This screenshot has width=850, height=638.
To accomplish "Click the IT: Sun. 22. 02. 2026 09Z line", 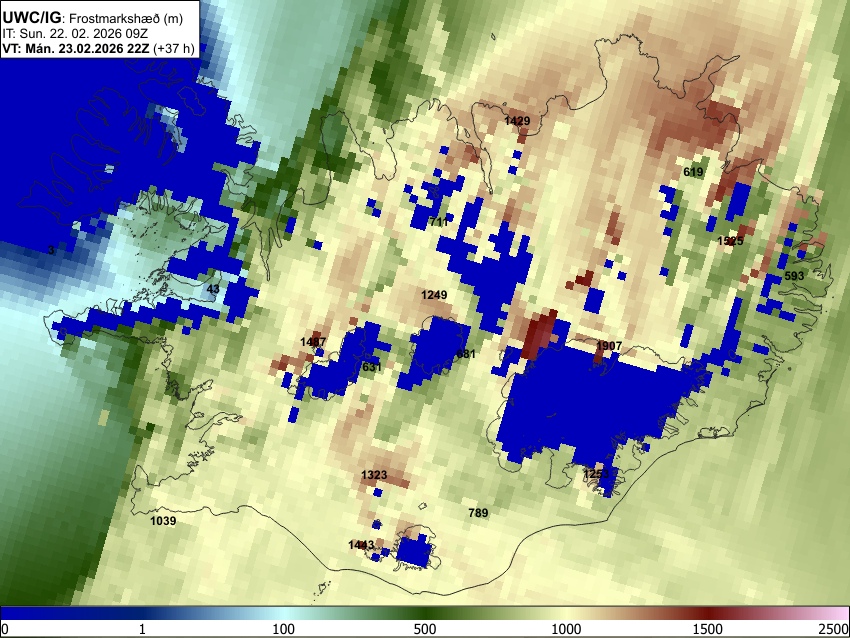I will click(x=75, y=34).
